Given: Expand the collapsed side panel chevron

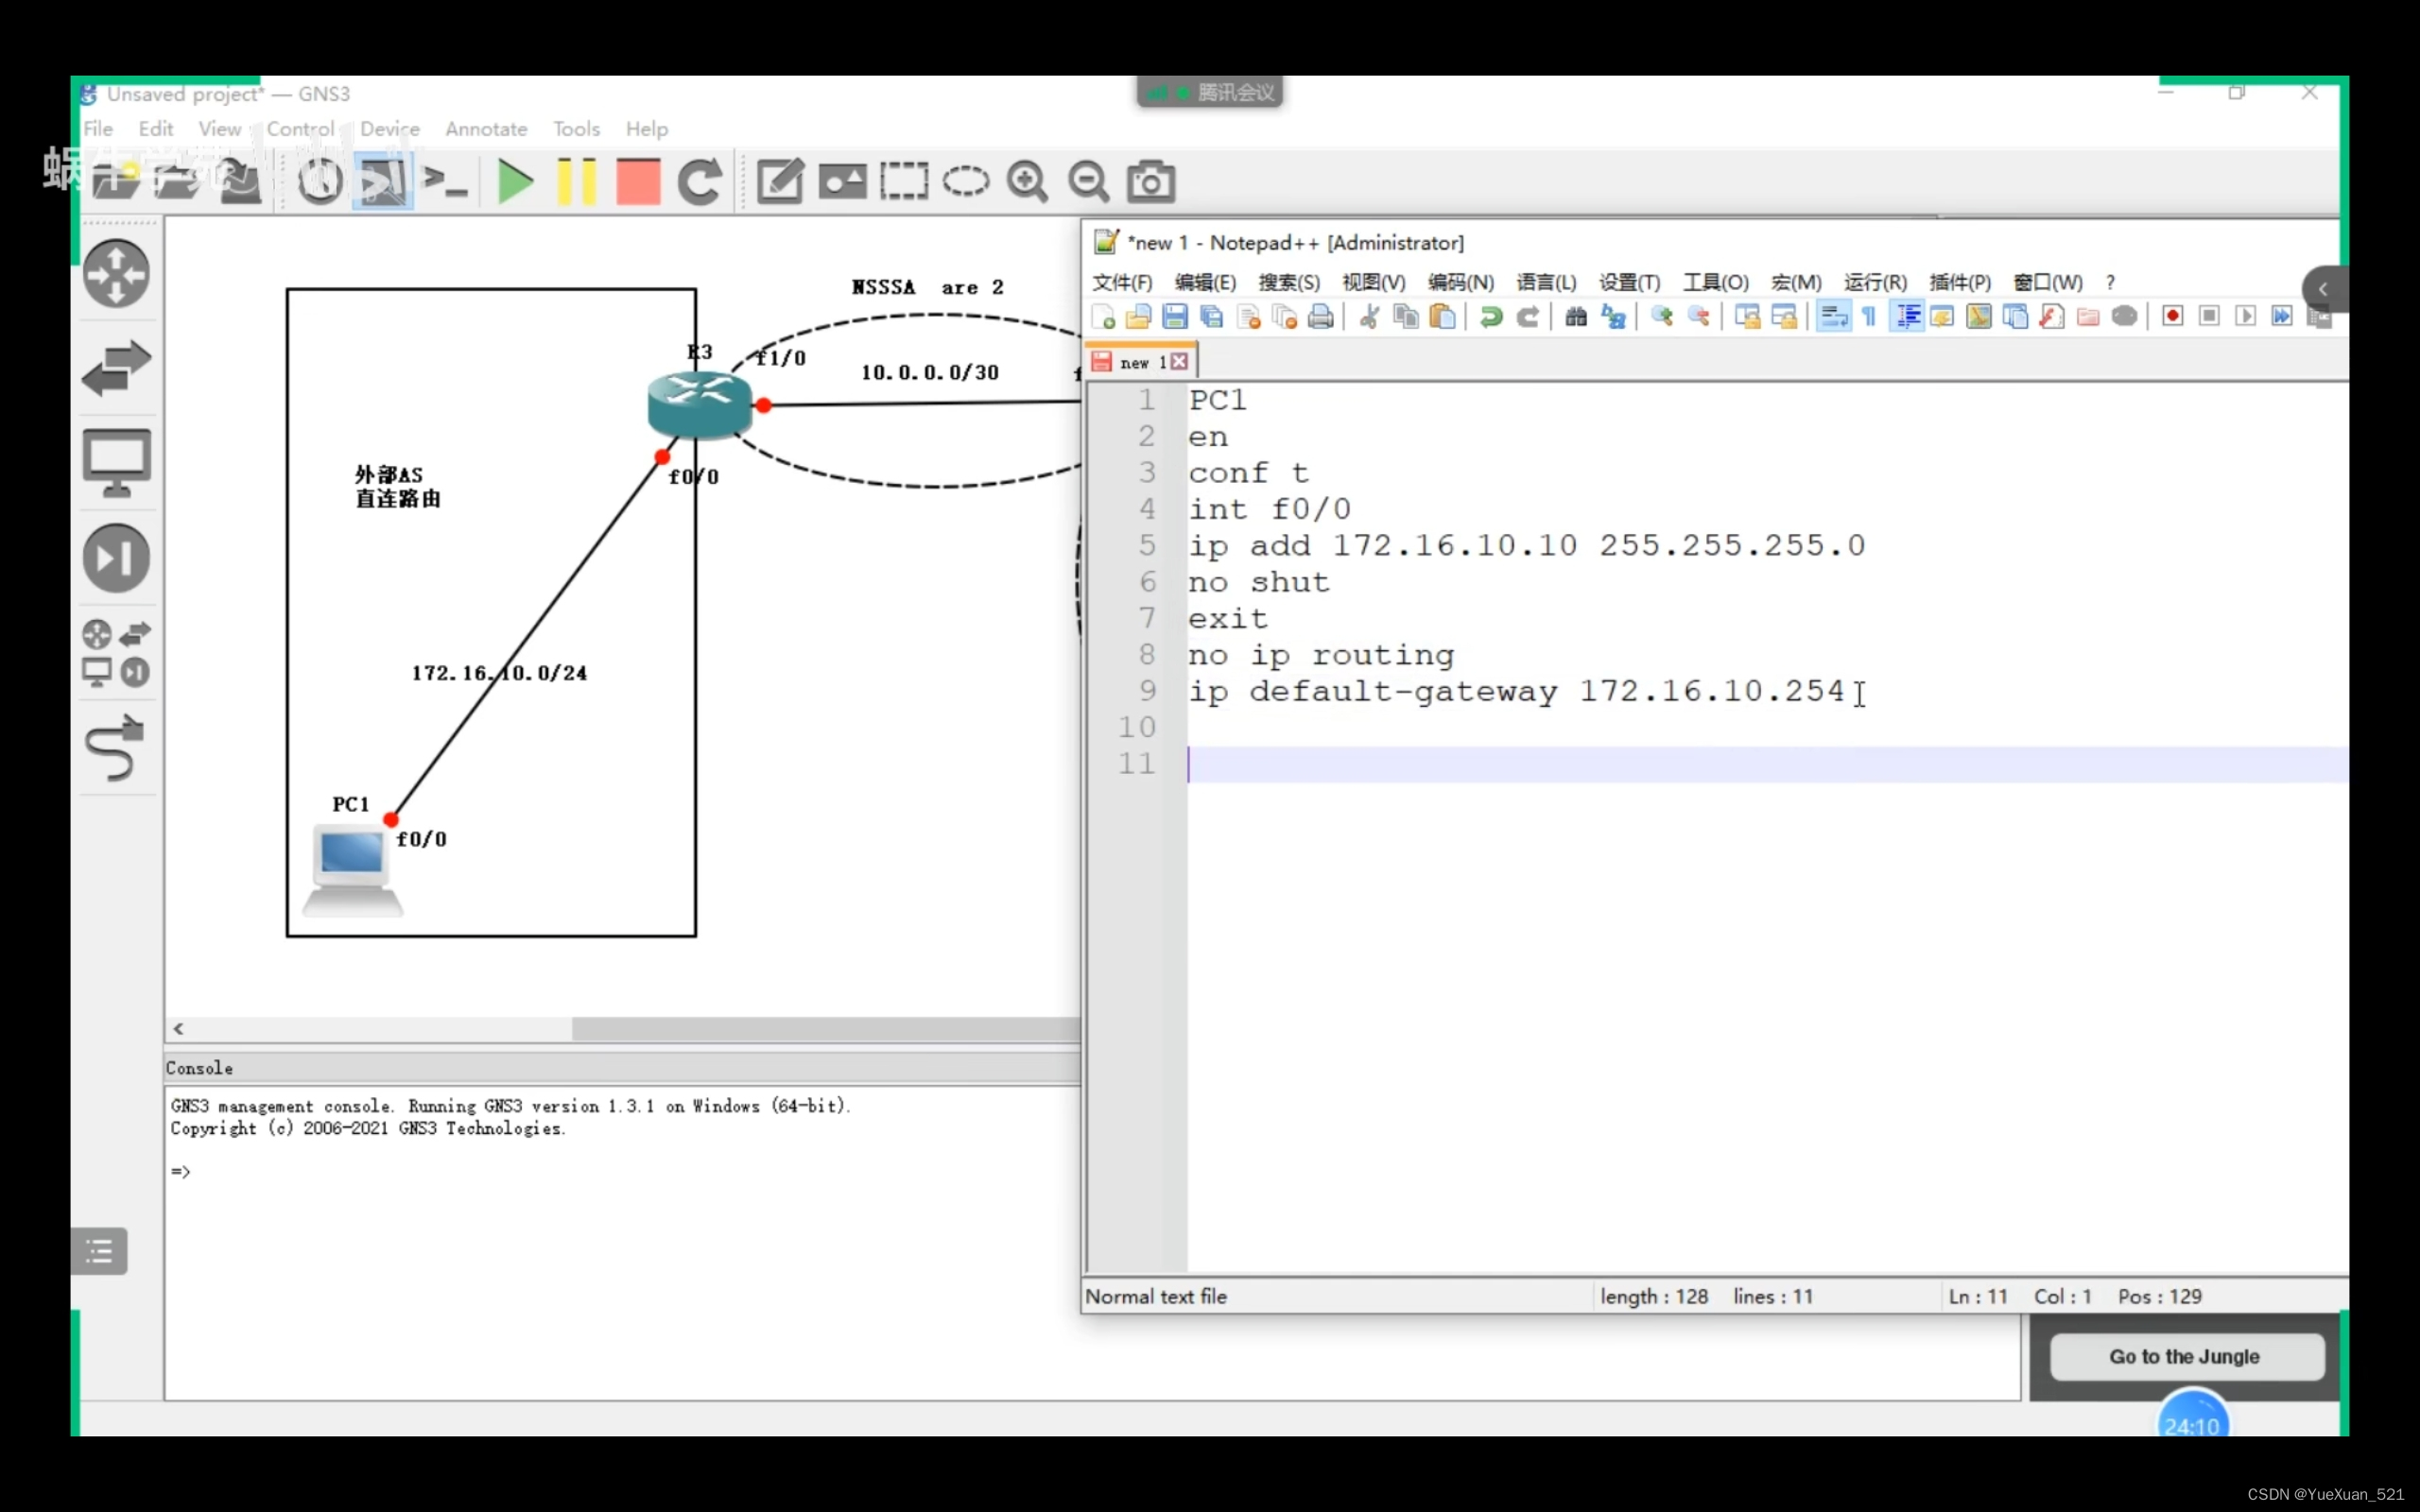Looking at the screenshot, I should (x=2325, y=289).
